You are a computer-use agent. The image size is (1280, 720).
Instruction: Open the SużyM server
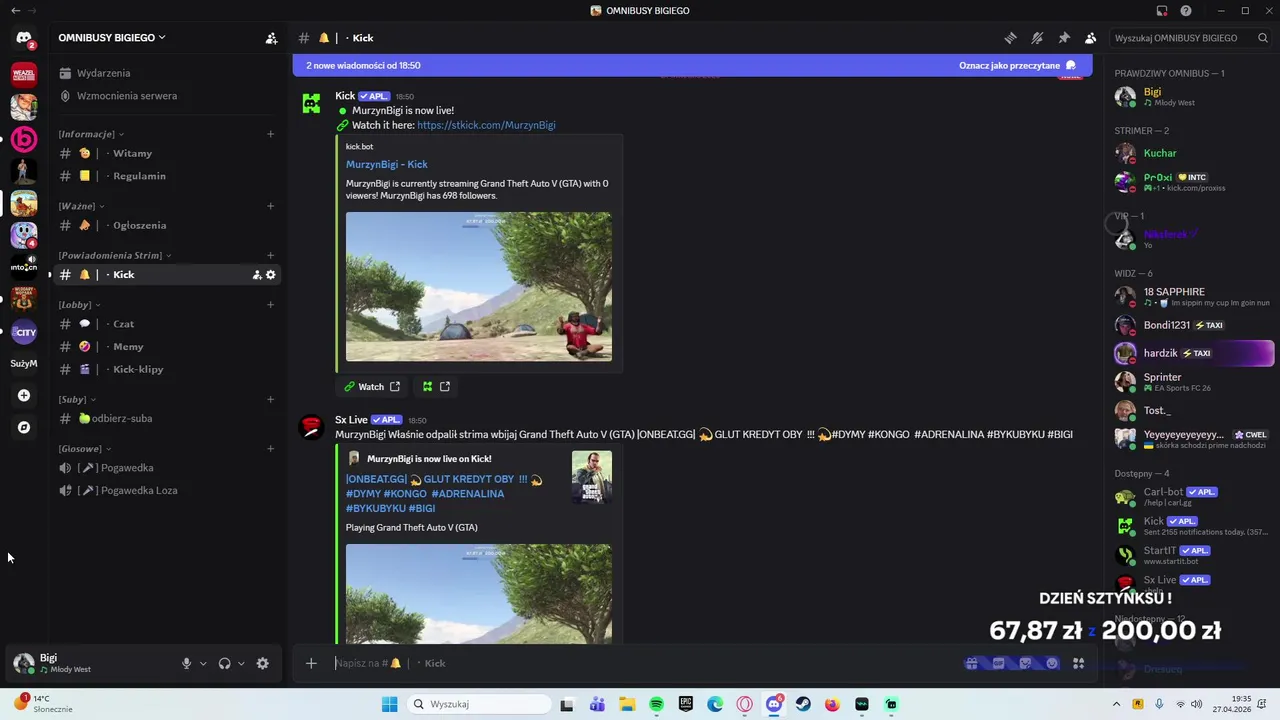tap(24, 364)
